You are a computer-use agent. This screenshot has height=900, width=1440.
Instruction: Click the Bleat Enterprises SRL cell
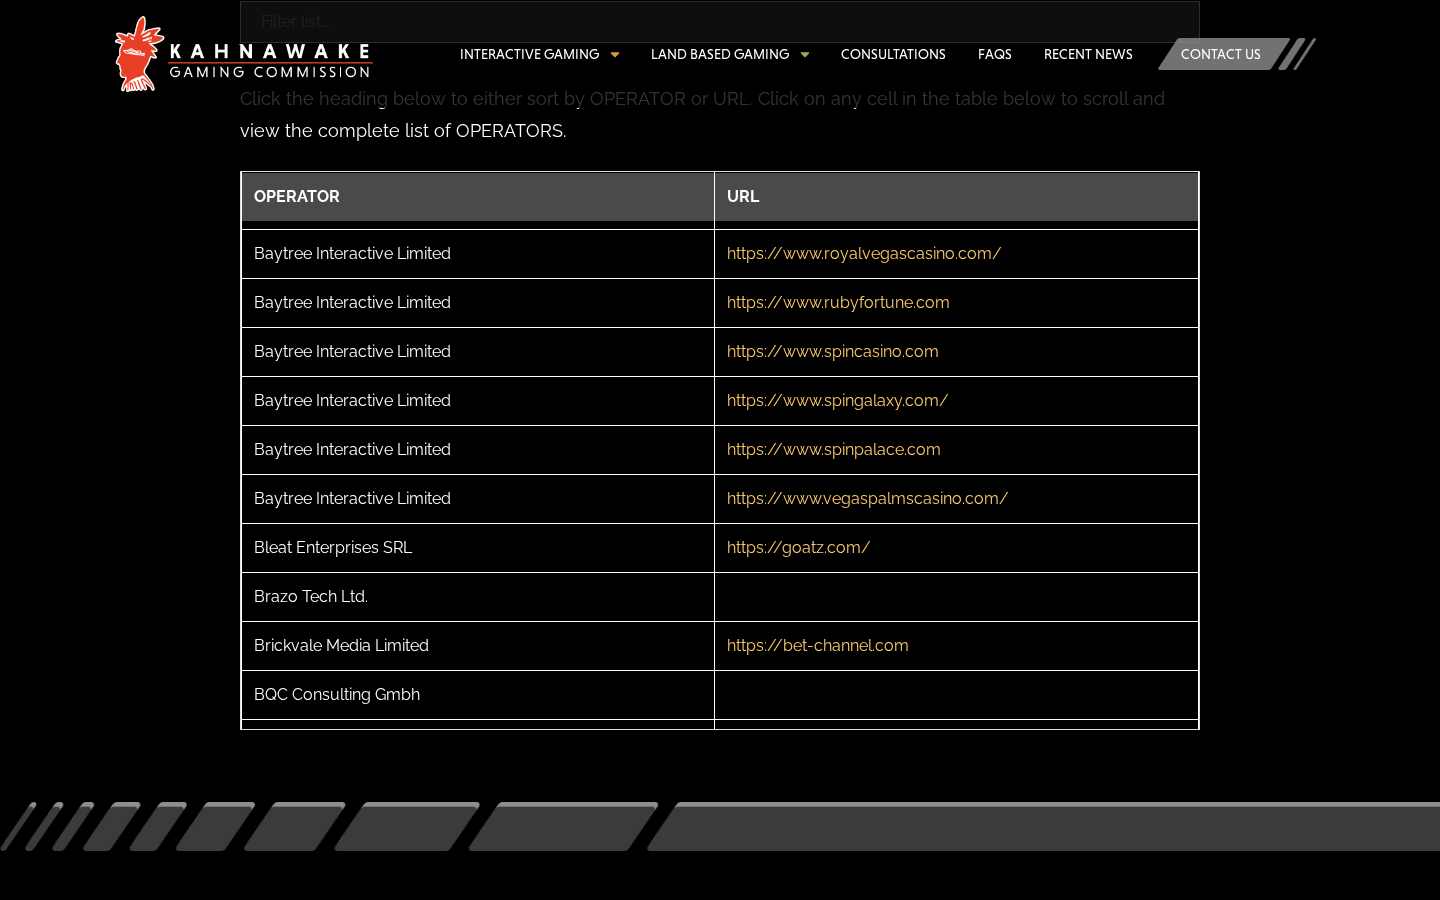click(x=478, y=548)
